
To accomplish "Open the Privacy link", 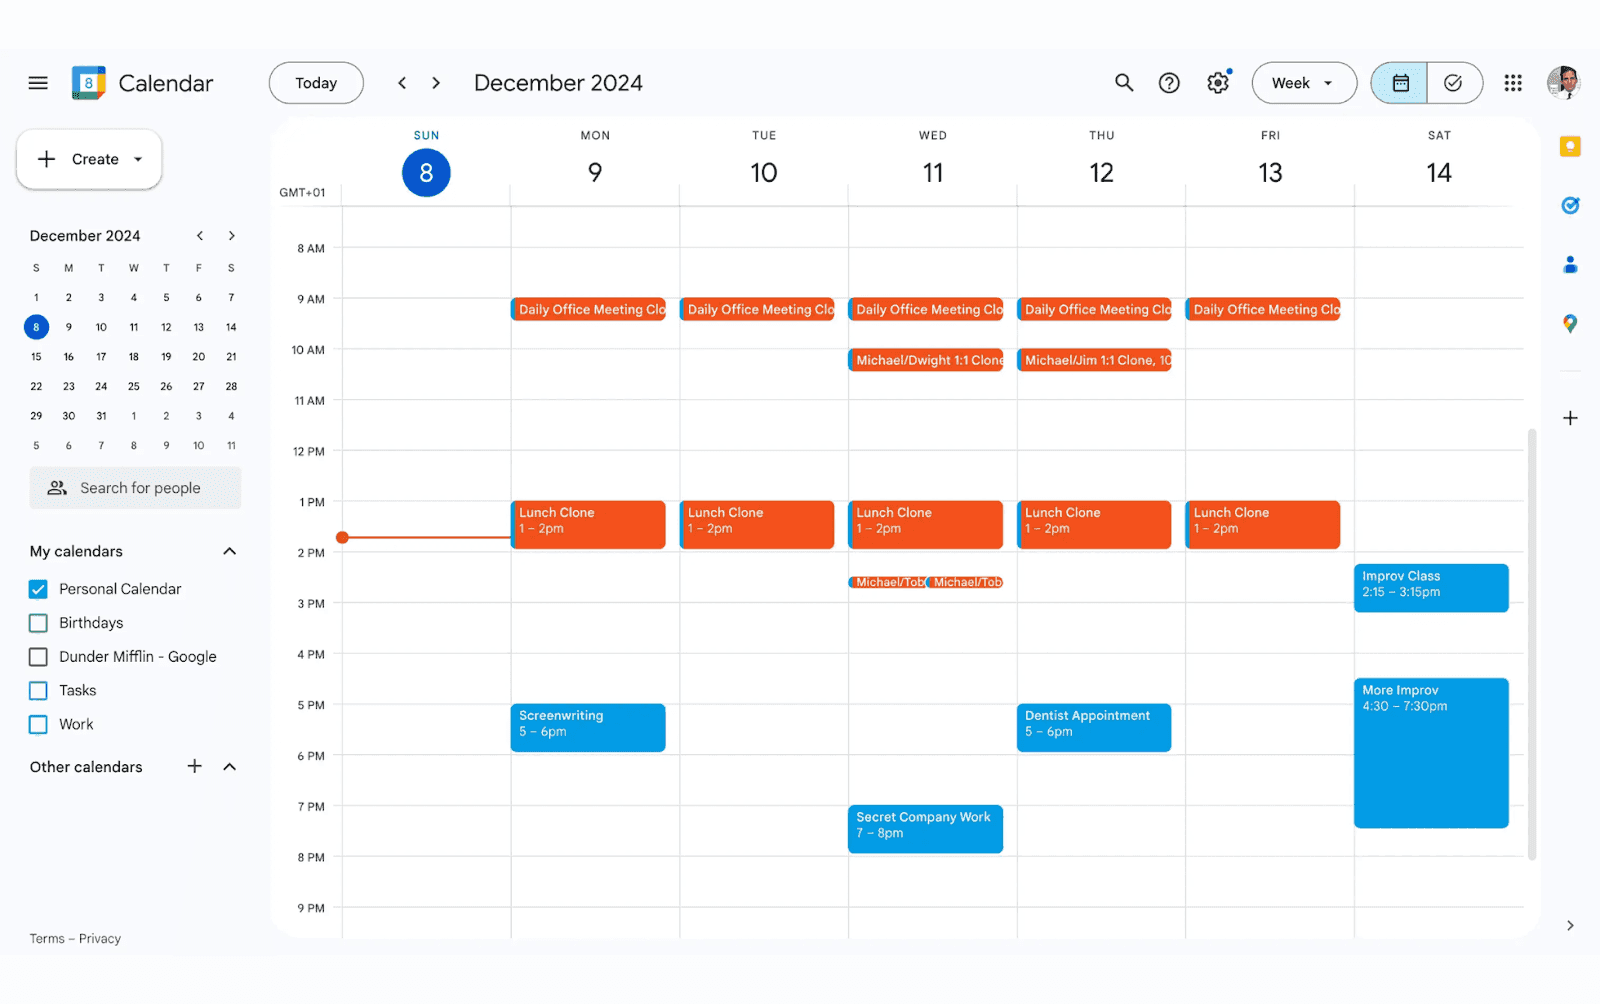I will pos(99,938).
